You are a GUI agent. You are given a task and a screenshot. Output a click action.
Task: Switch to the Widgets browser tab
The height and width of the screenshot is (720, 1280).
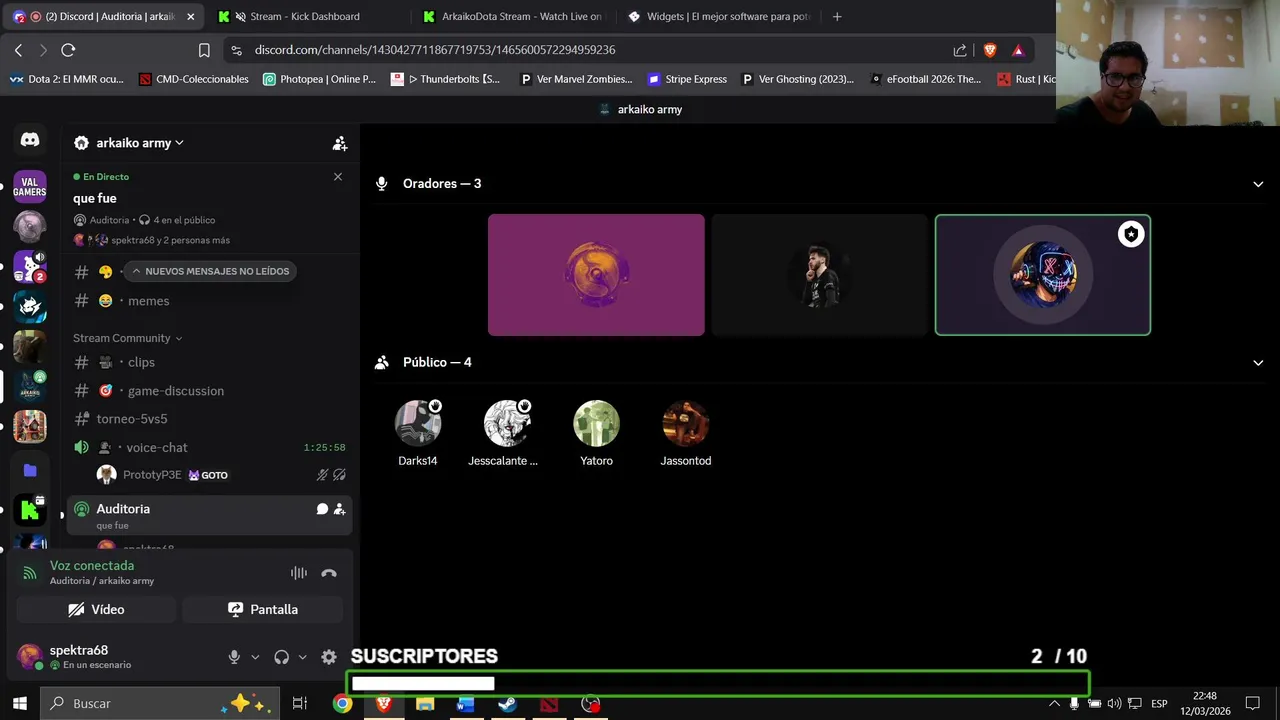click(x=718, y=16)
